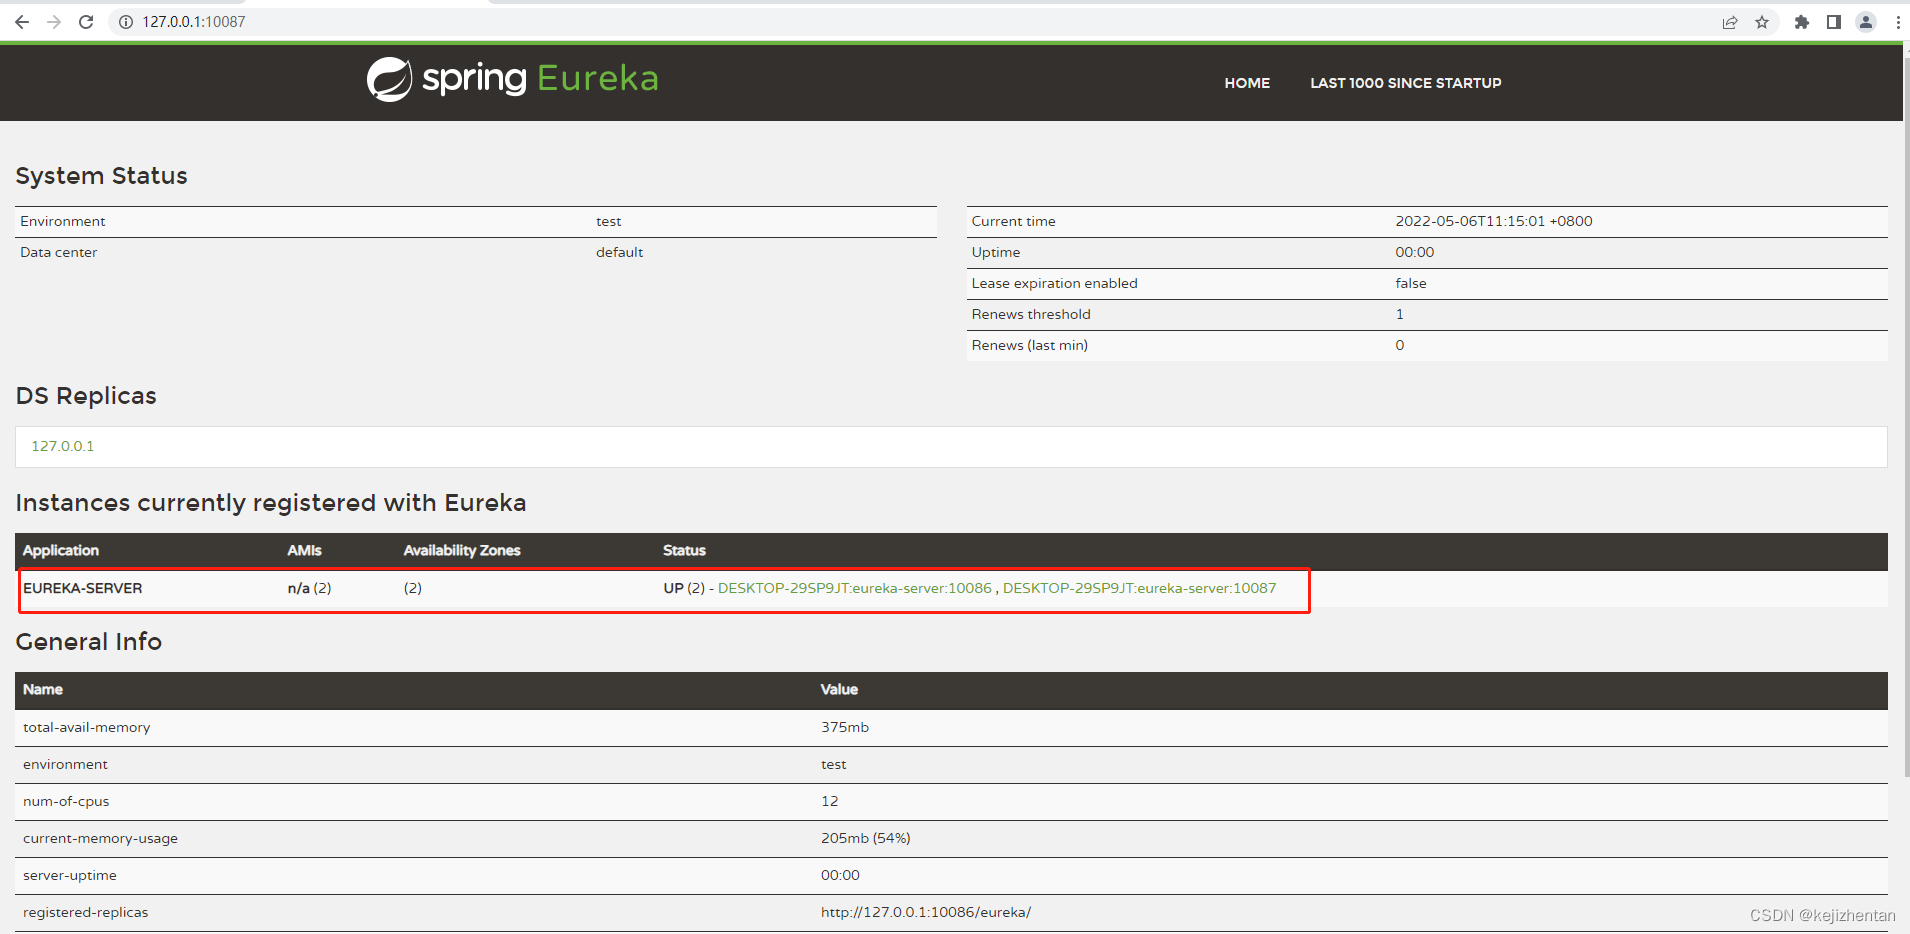Click the share page icon in the address bar

[1730, 22]
